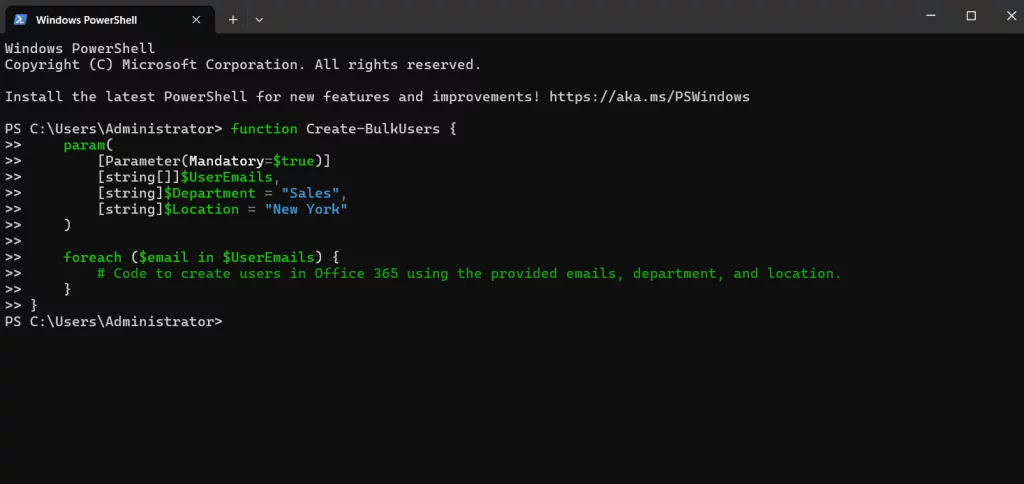Image resolution: width=1024 pixels, height=484 pixels.
Task: Select the Windows PowerShell tab title
Action: (85, 19)
